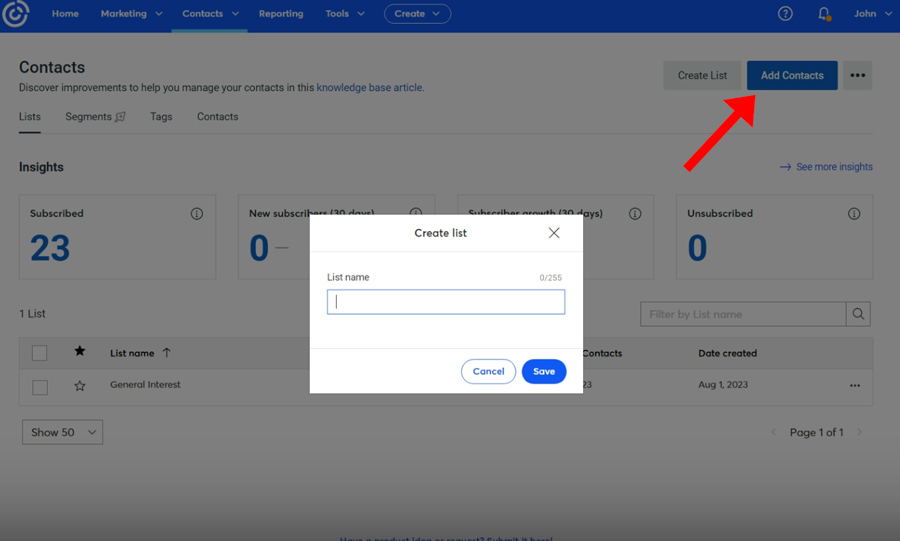Sort by List name arrow
Image resolution: width=900 pixels, height=541 pixels.
pos(166,353)
